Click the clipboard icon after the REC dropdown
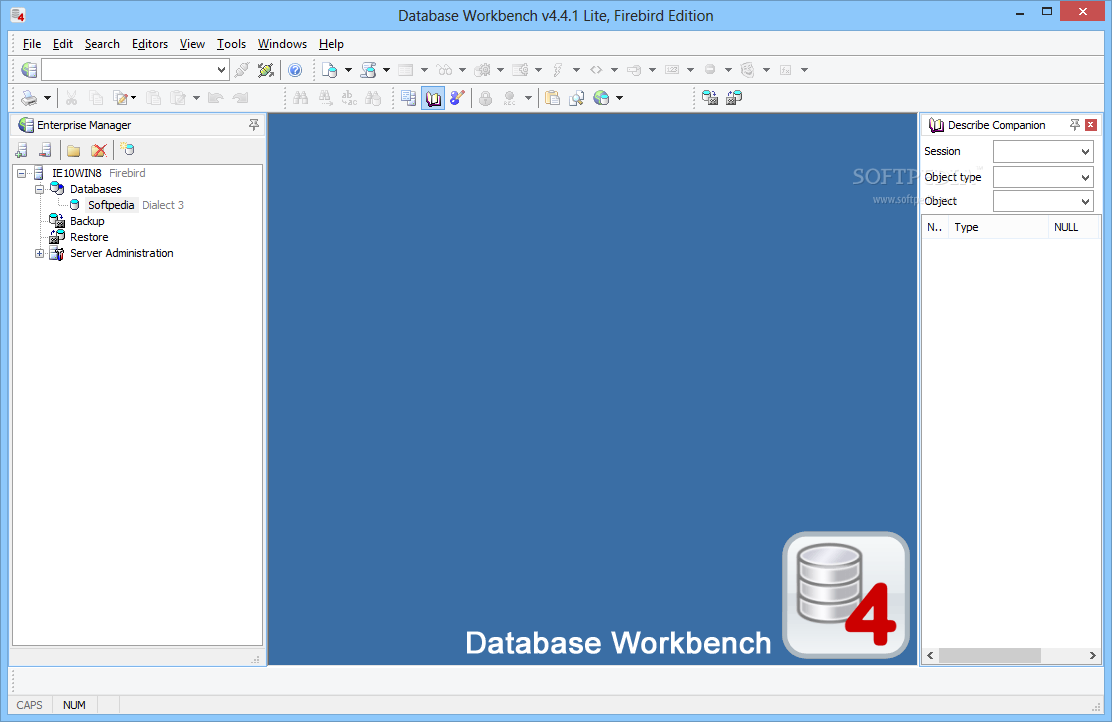The height and width of the screenshot is (722, 1112). [x=552, y=98]
